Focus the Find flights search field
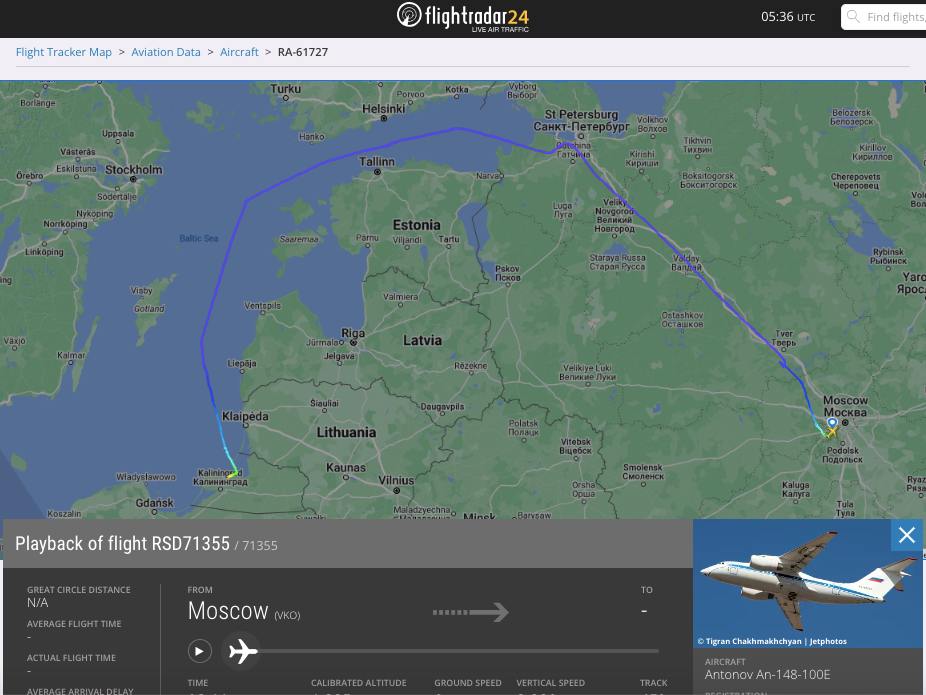 [x=894, y=17]
